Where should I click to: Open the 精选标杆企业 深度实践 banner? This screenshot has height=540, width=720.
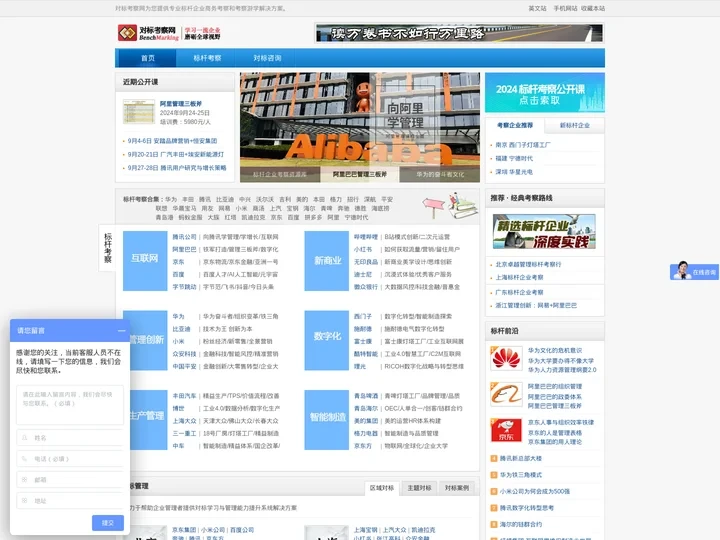545,232
